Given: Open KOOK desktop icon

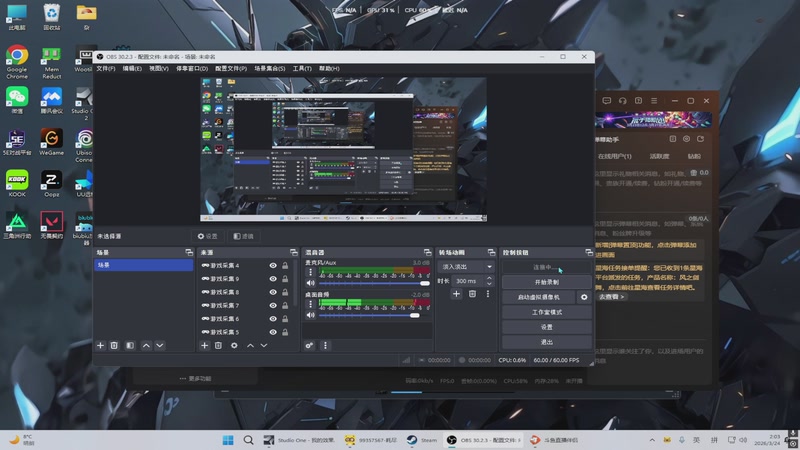Looking at the screenshot, I should pyautogui.click(x=17, y=183).
